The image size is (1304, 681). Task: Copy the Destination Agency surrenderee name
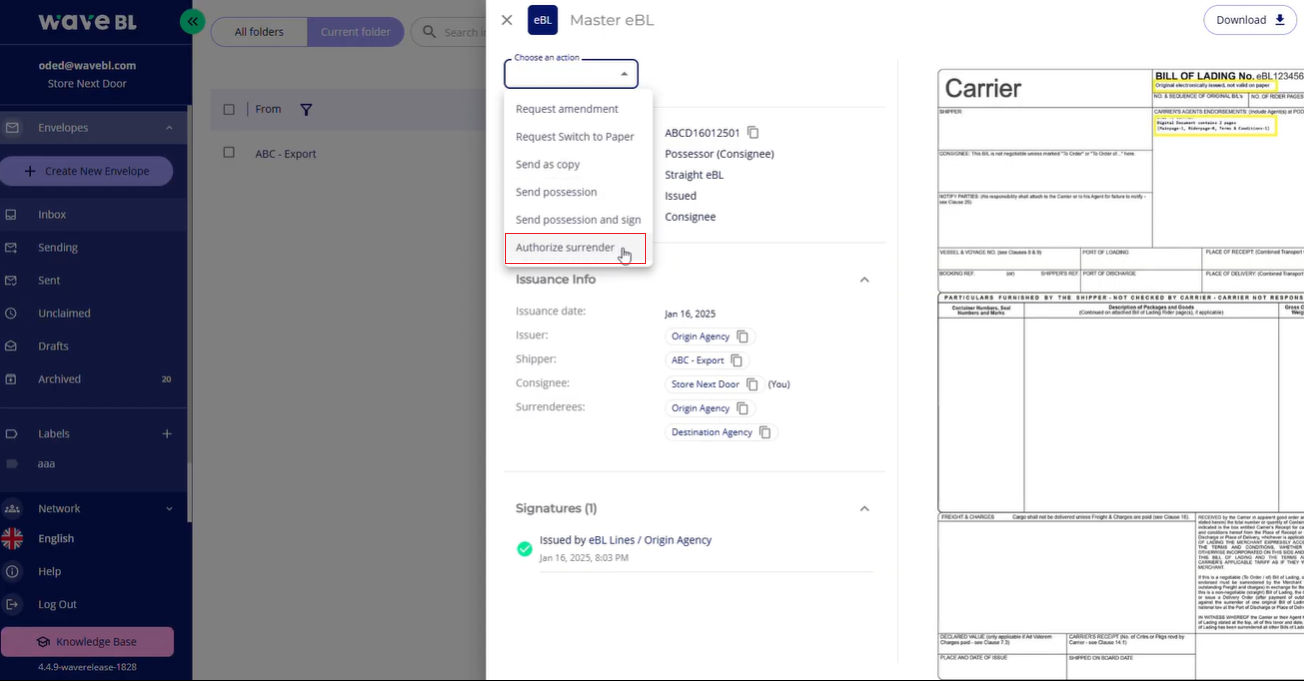pos(765,432)
